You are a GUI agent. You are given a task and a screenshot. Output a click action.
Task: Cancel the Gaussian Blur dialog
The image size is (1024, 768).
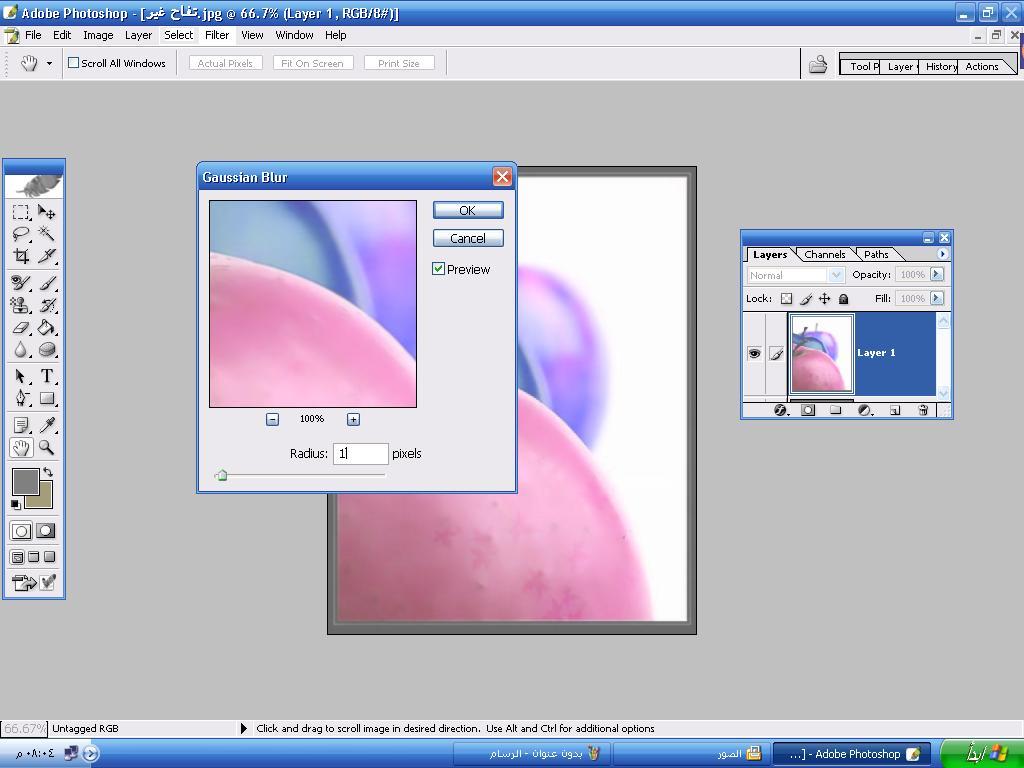[468, 238]
